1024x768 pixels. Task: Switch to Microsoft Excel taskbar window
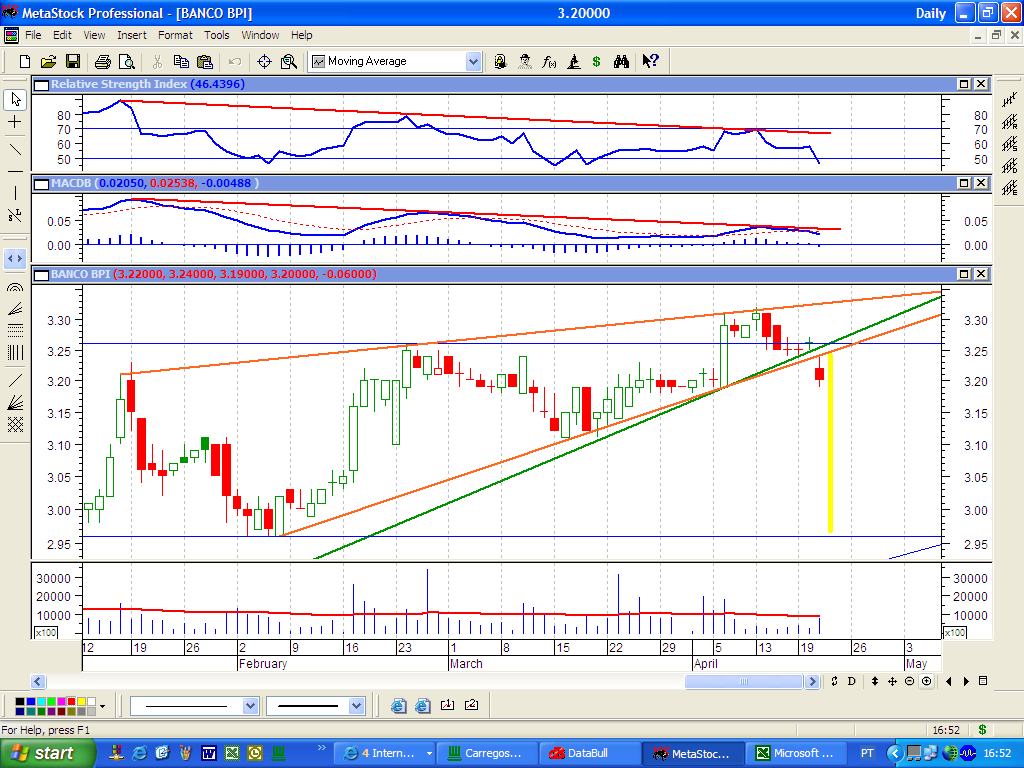[x=796, y=754]
